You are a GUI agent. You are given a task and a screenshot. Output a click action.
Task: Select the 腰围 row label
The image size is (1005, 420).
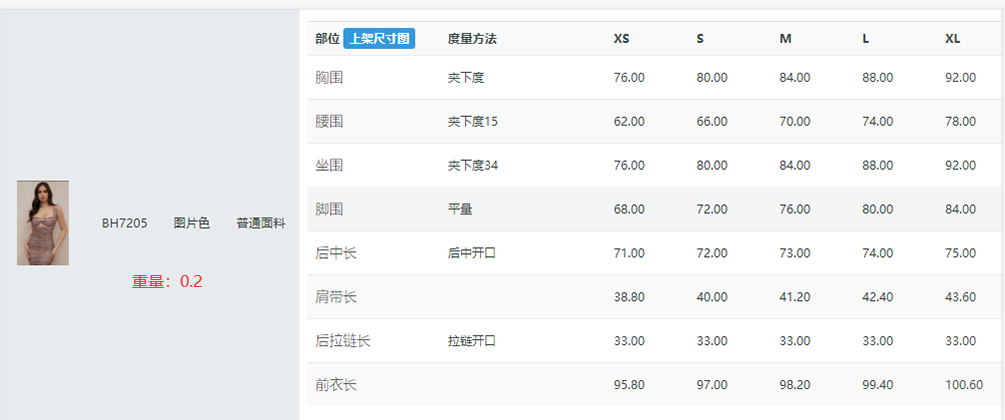(x=329, y=121)
